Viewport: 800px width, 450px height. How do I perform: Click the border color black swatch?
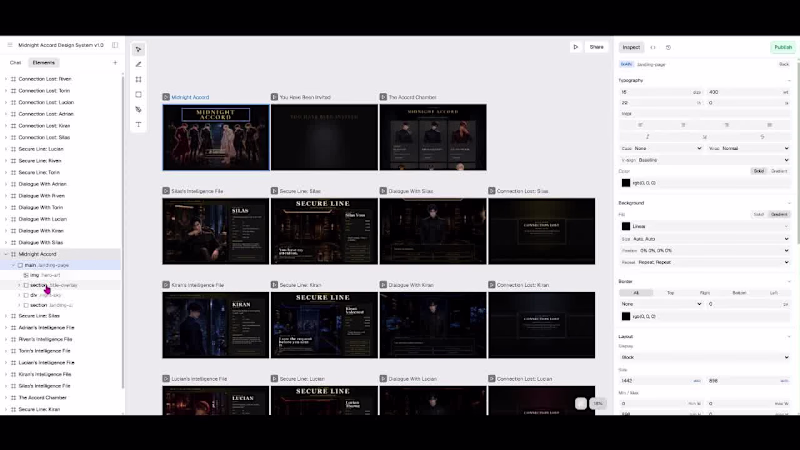[626, 316]
